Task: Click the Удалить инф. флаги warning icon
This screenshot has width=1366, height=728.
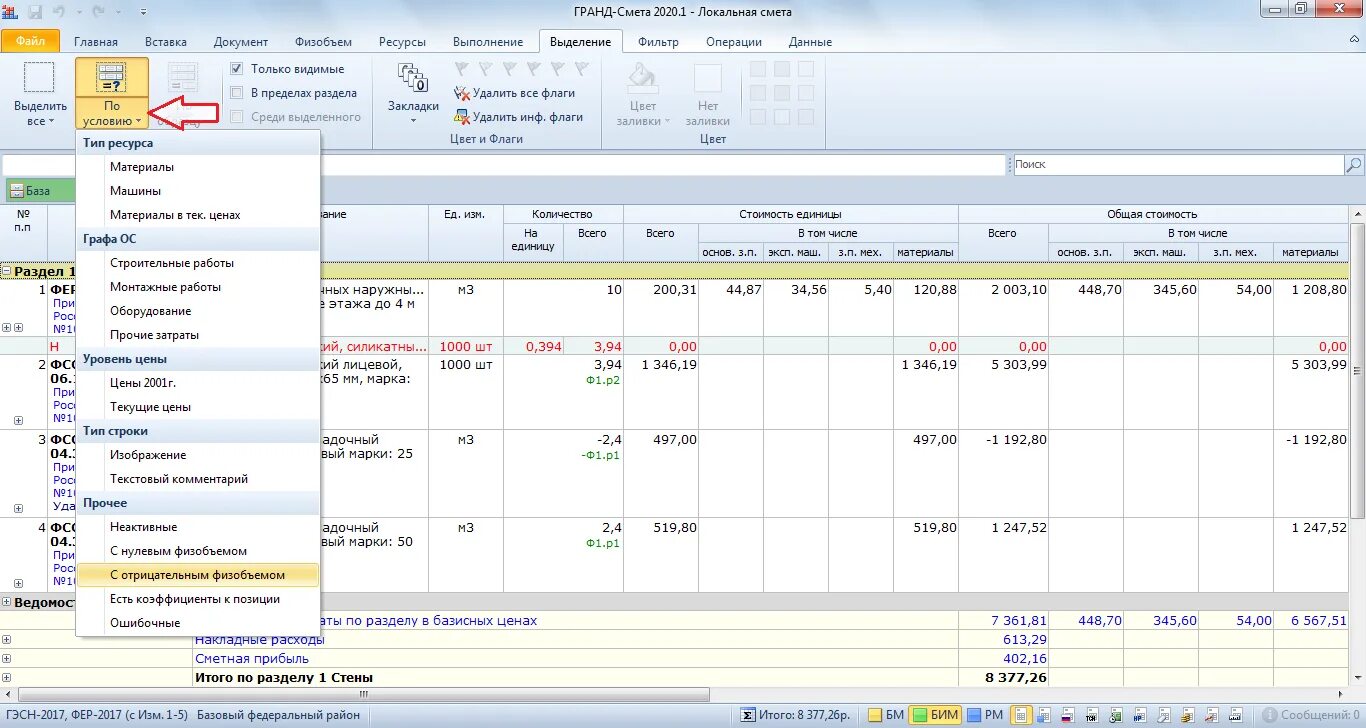Action: click(461, 117)
